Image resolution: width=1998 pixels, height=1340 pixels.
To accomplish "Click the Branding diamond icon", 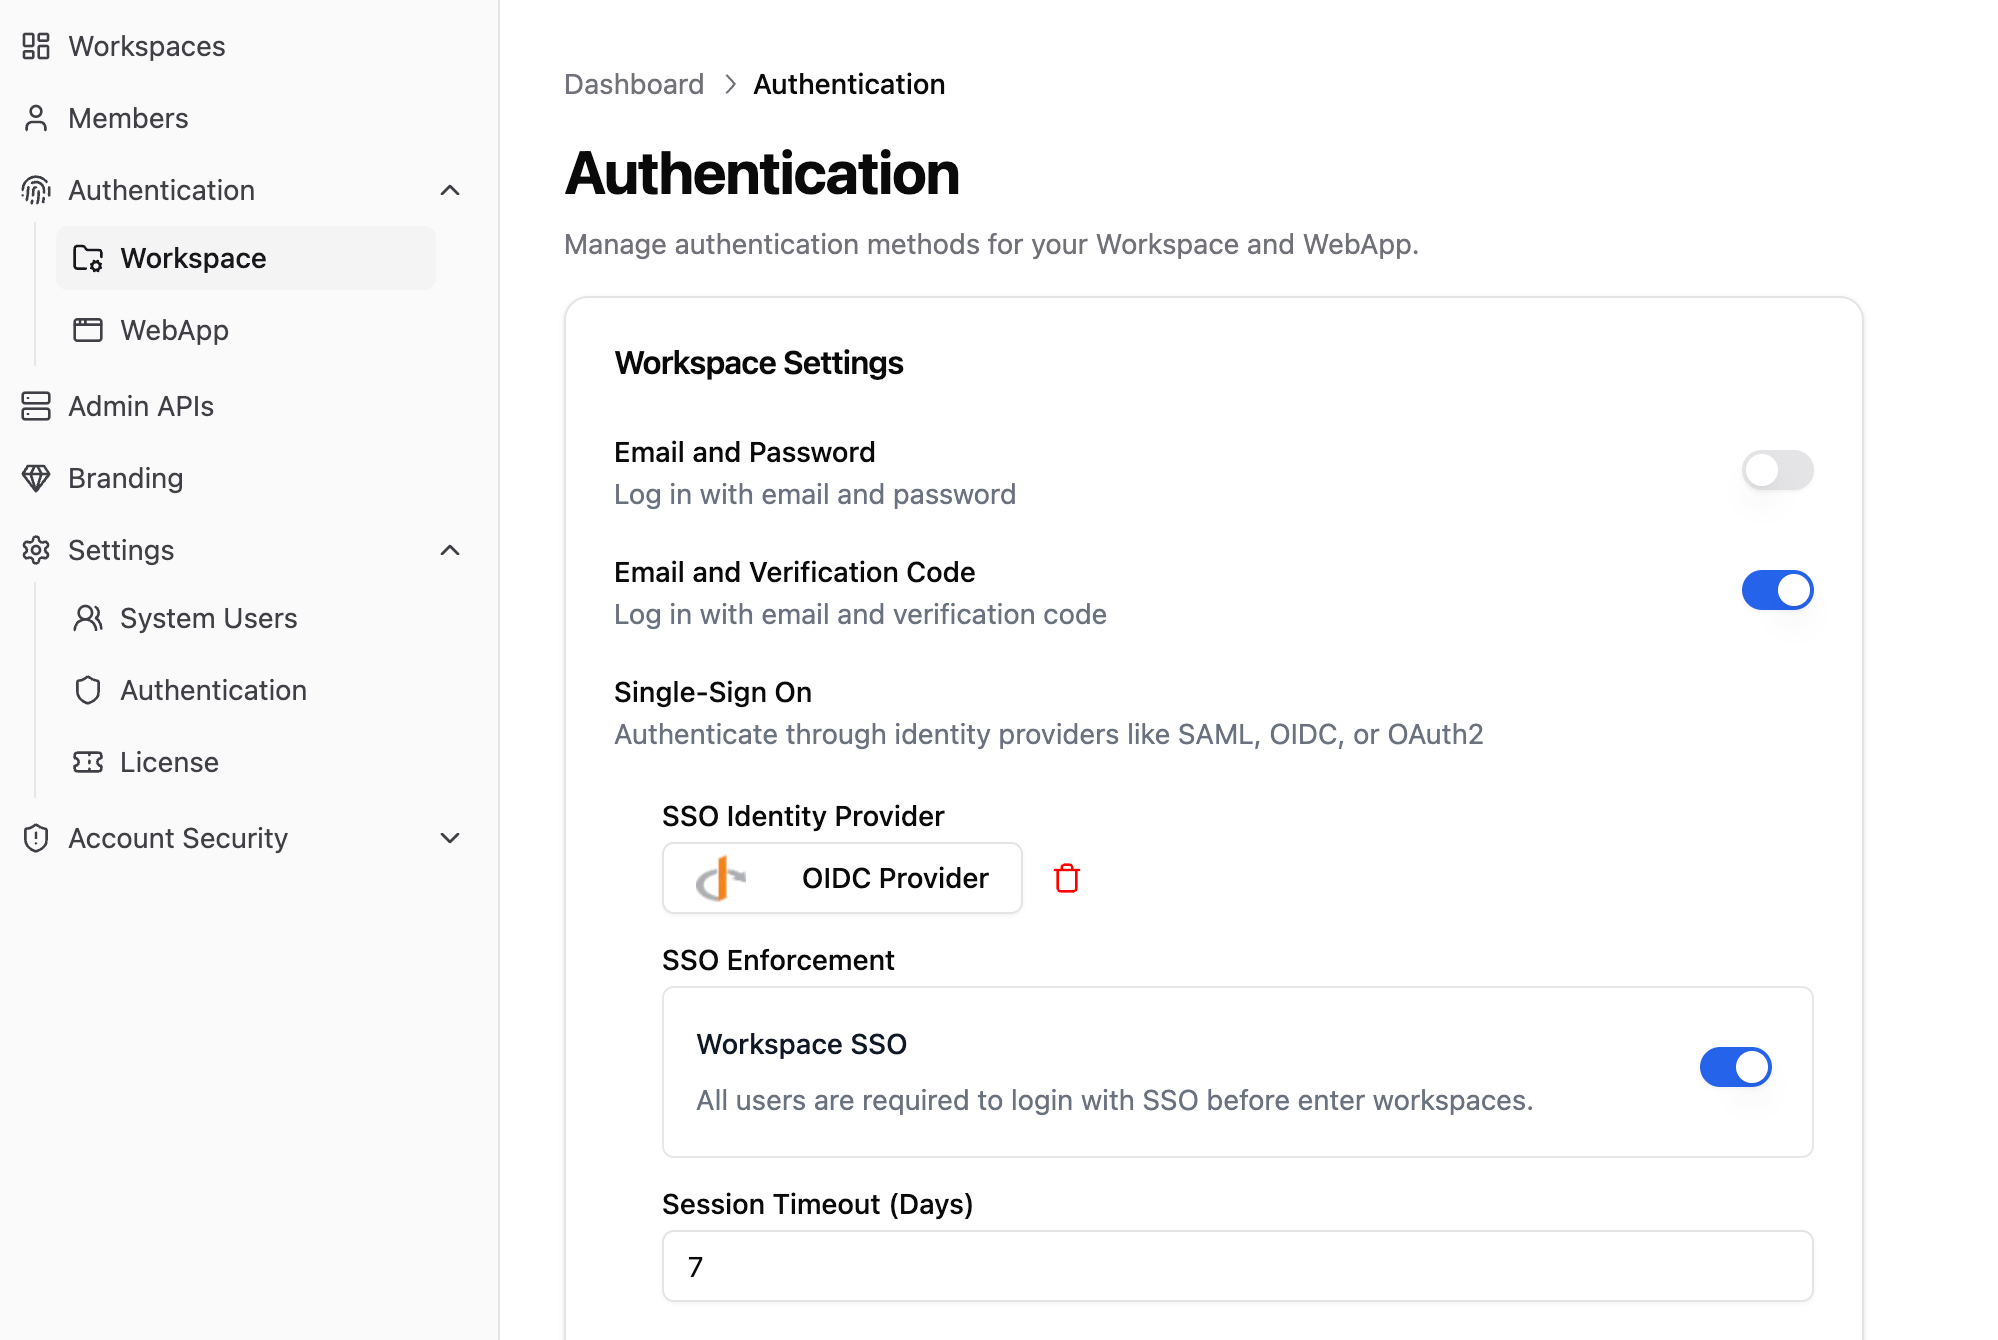I will point(36,478).
